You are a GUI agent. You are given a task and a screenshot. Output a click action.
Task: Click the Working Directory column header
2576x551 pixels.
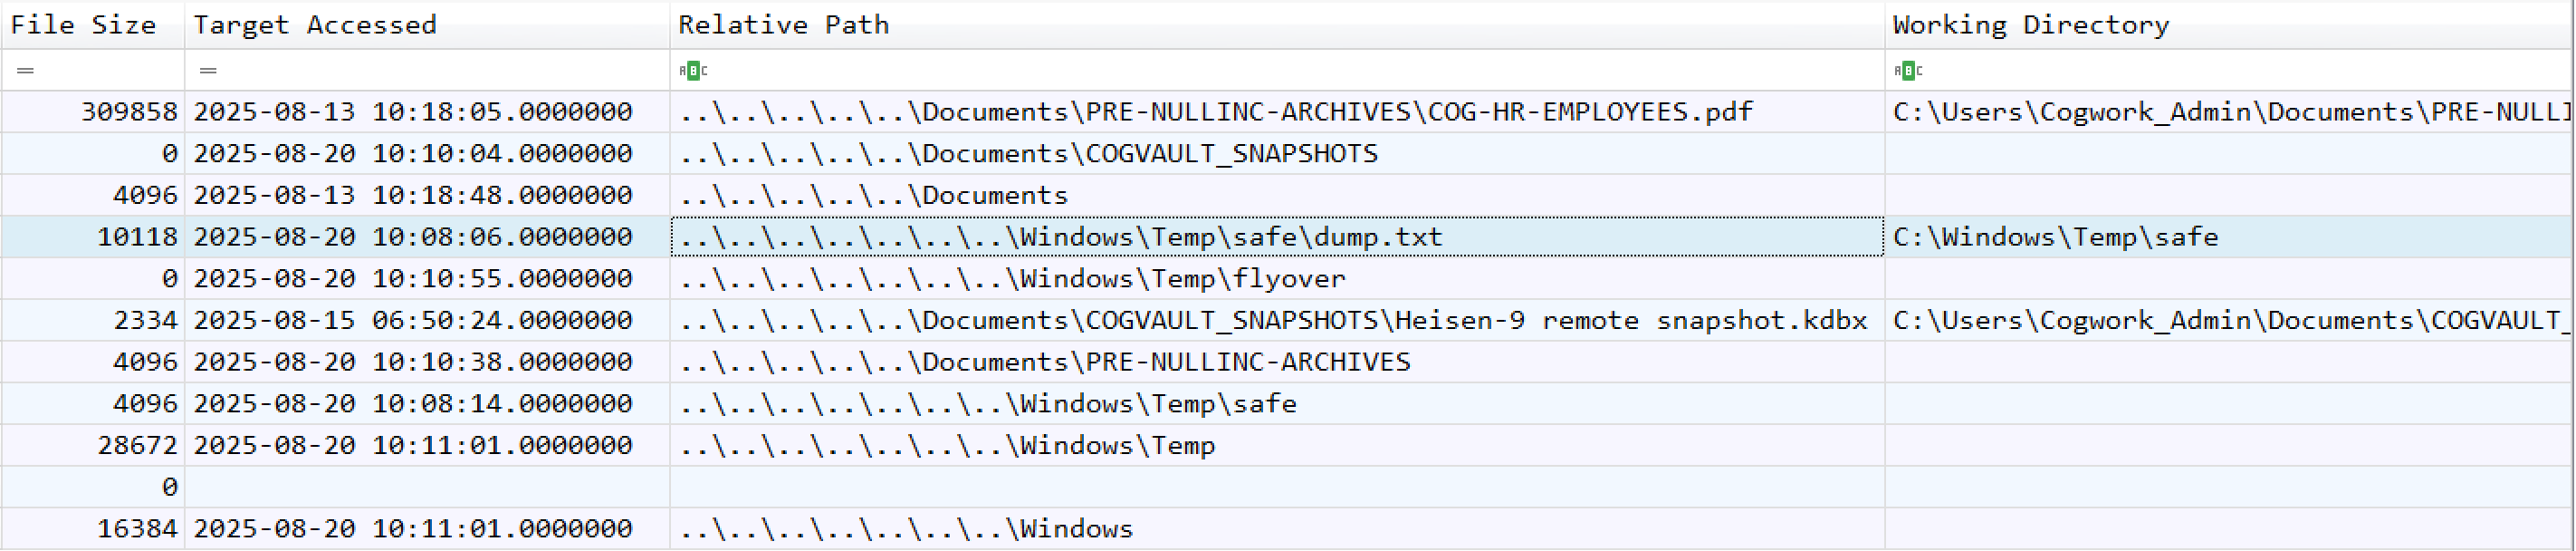click(x=2030, y=25)
